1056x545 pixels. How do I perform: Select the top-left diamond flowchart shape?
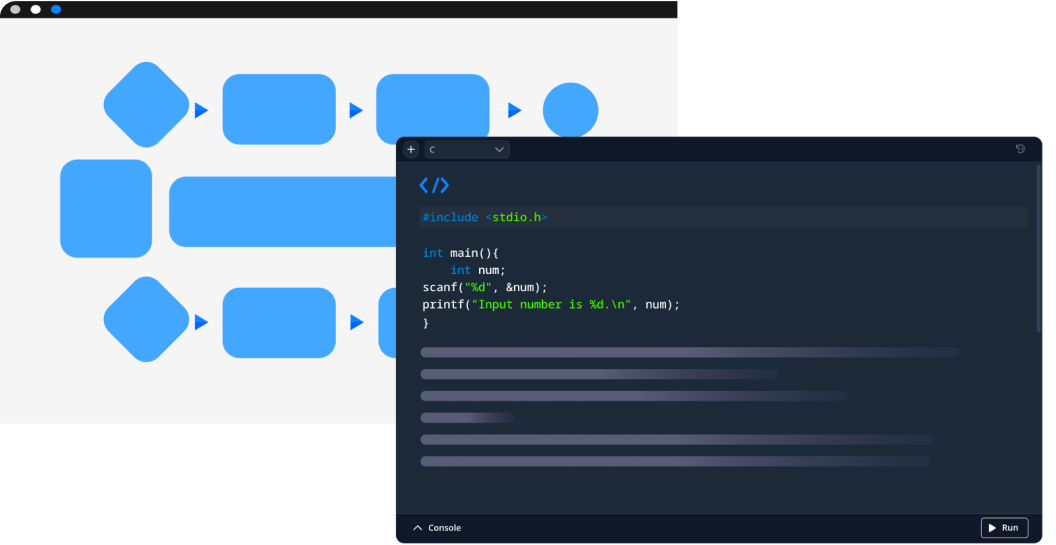[146, 105]
